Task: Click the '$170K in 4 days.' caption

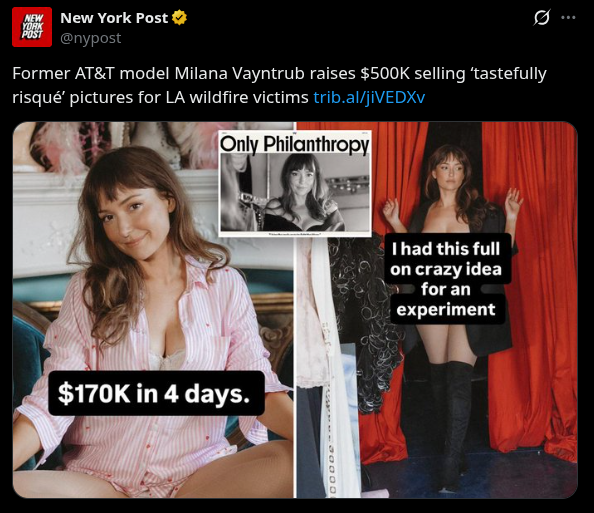Action: pyautogui.click(x=156, y=393)
